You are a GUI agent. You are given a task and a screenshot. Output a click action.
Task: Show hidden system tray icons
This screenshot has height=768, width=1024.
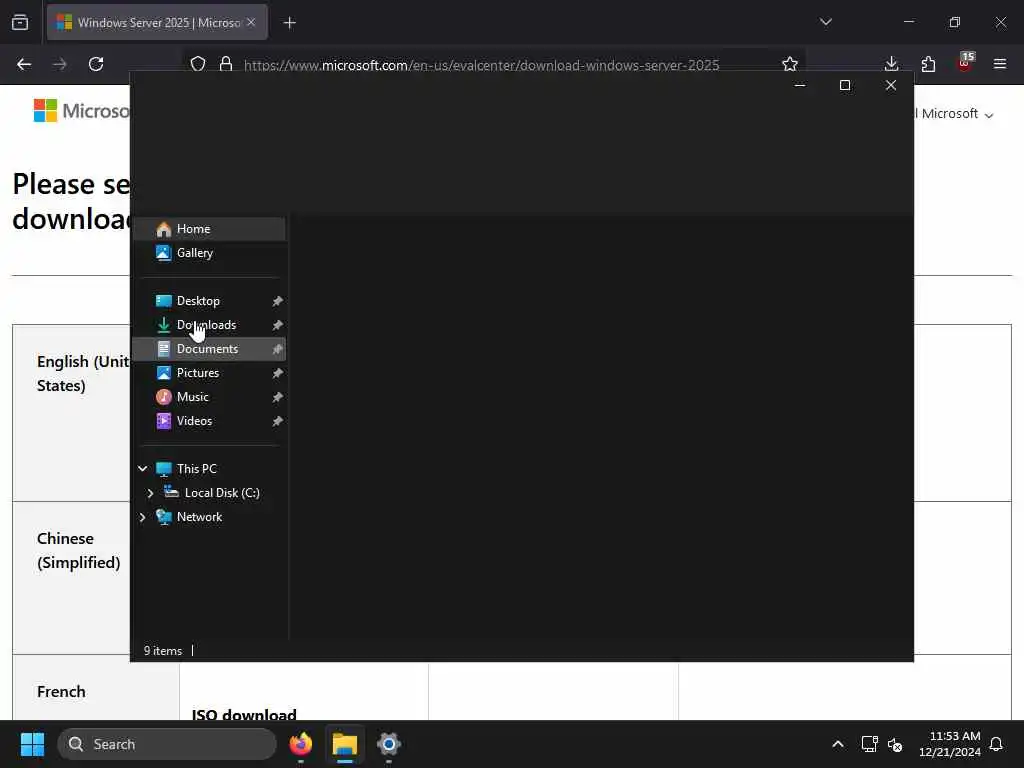coord(838,744)
